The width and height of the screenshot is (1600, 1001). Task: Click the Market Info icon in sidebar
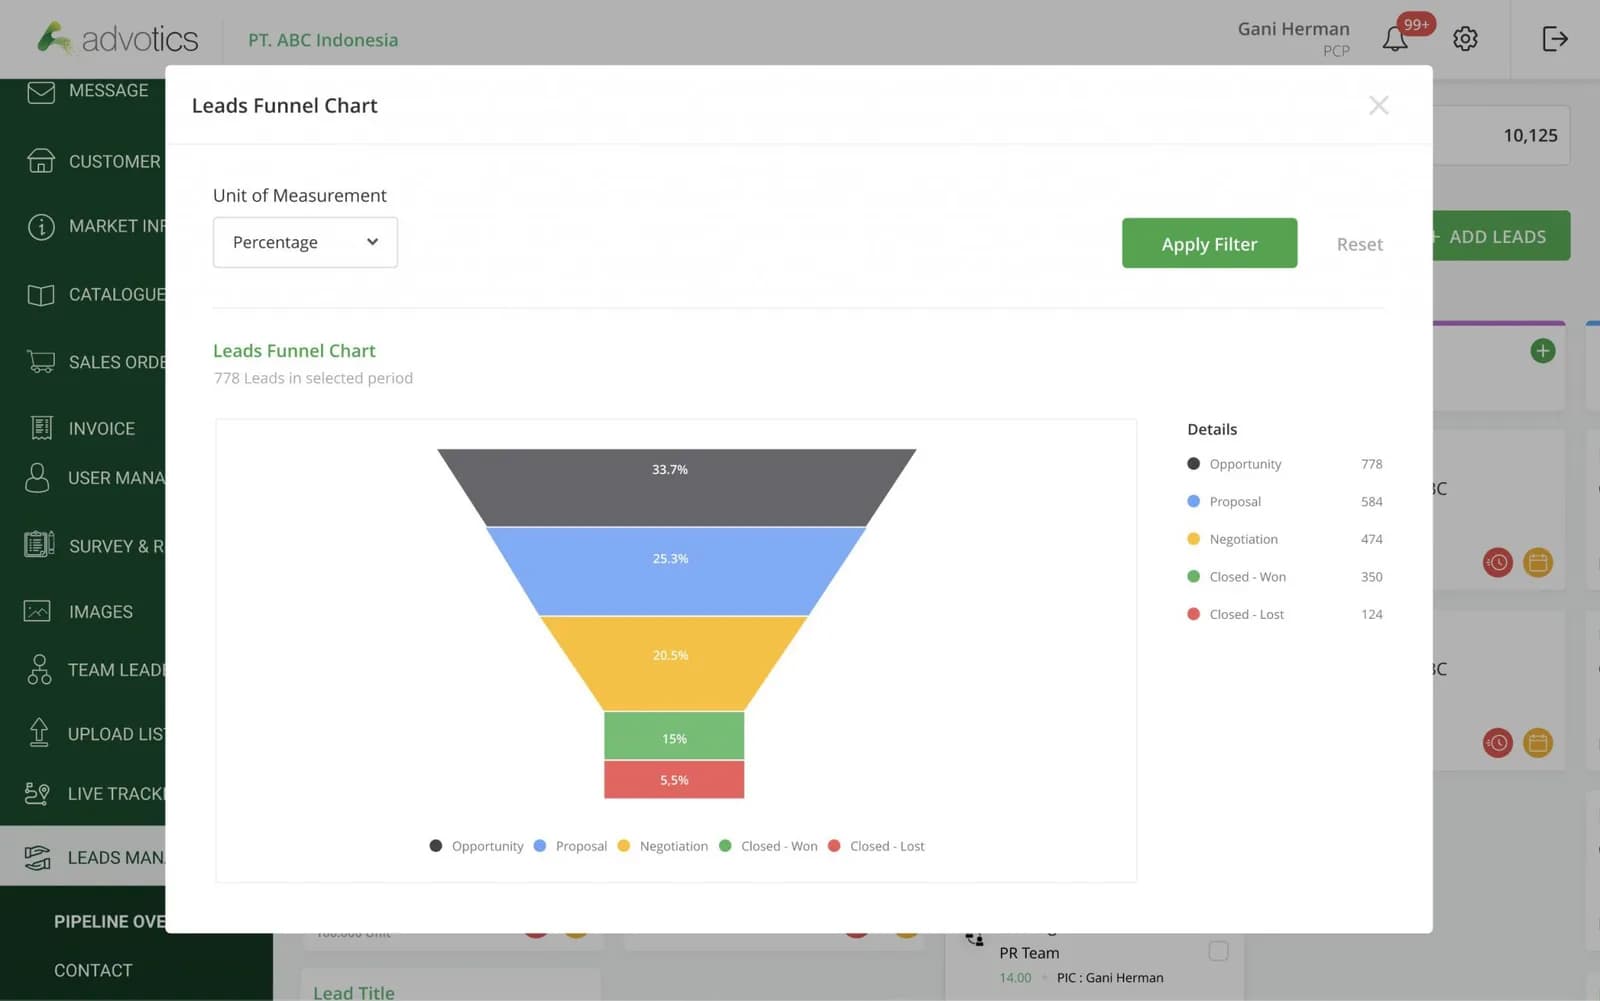pos(41,227)
